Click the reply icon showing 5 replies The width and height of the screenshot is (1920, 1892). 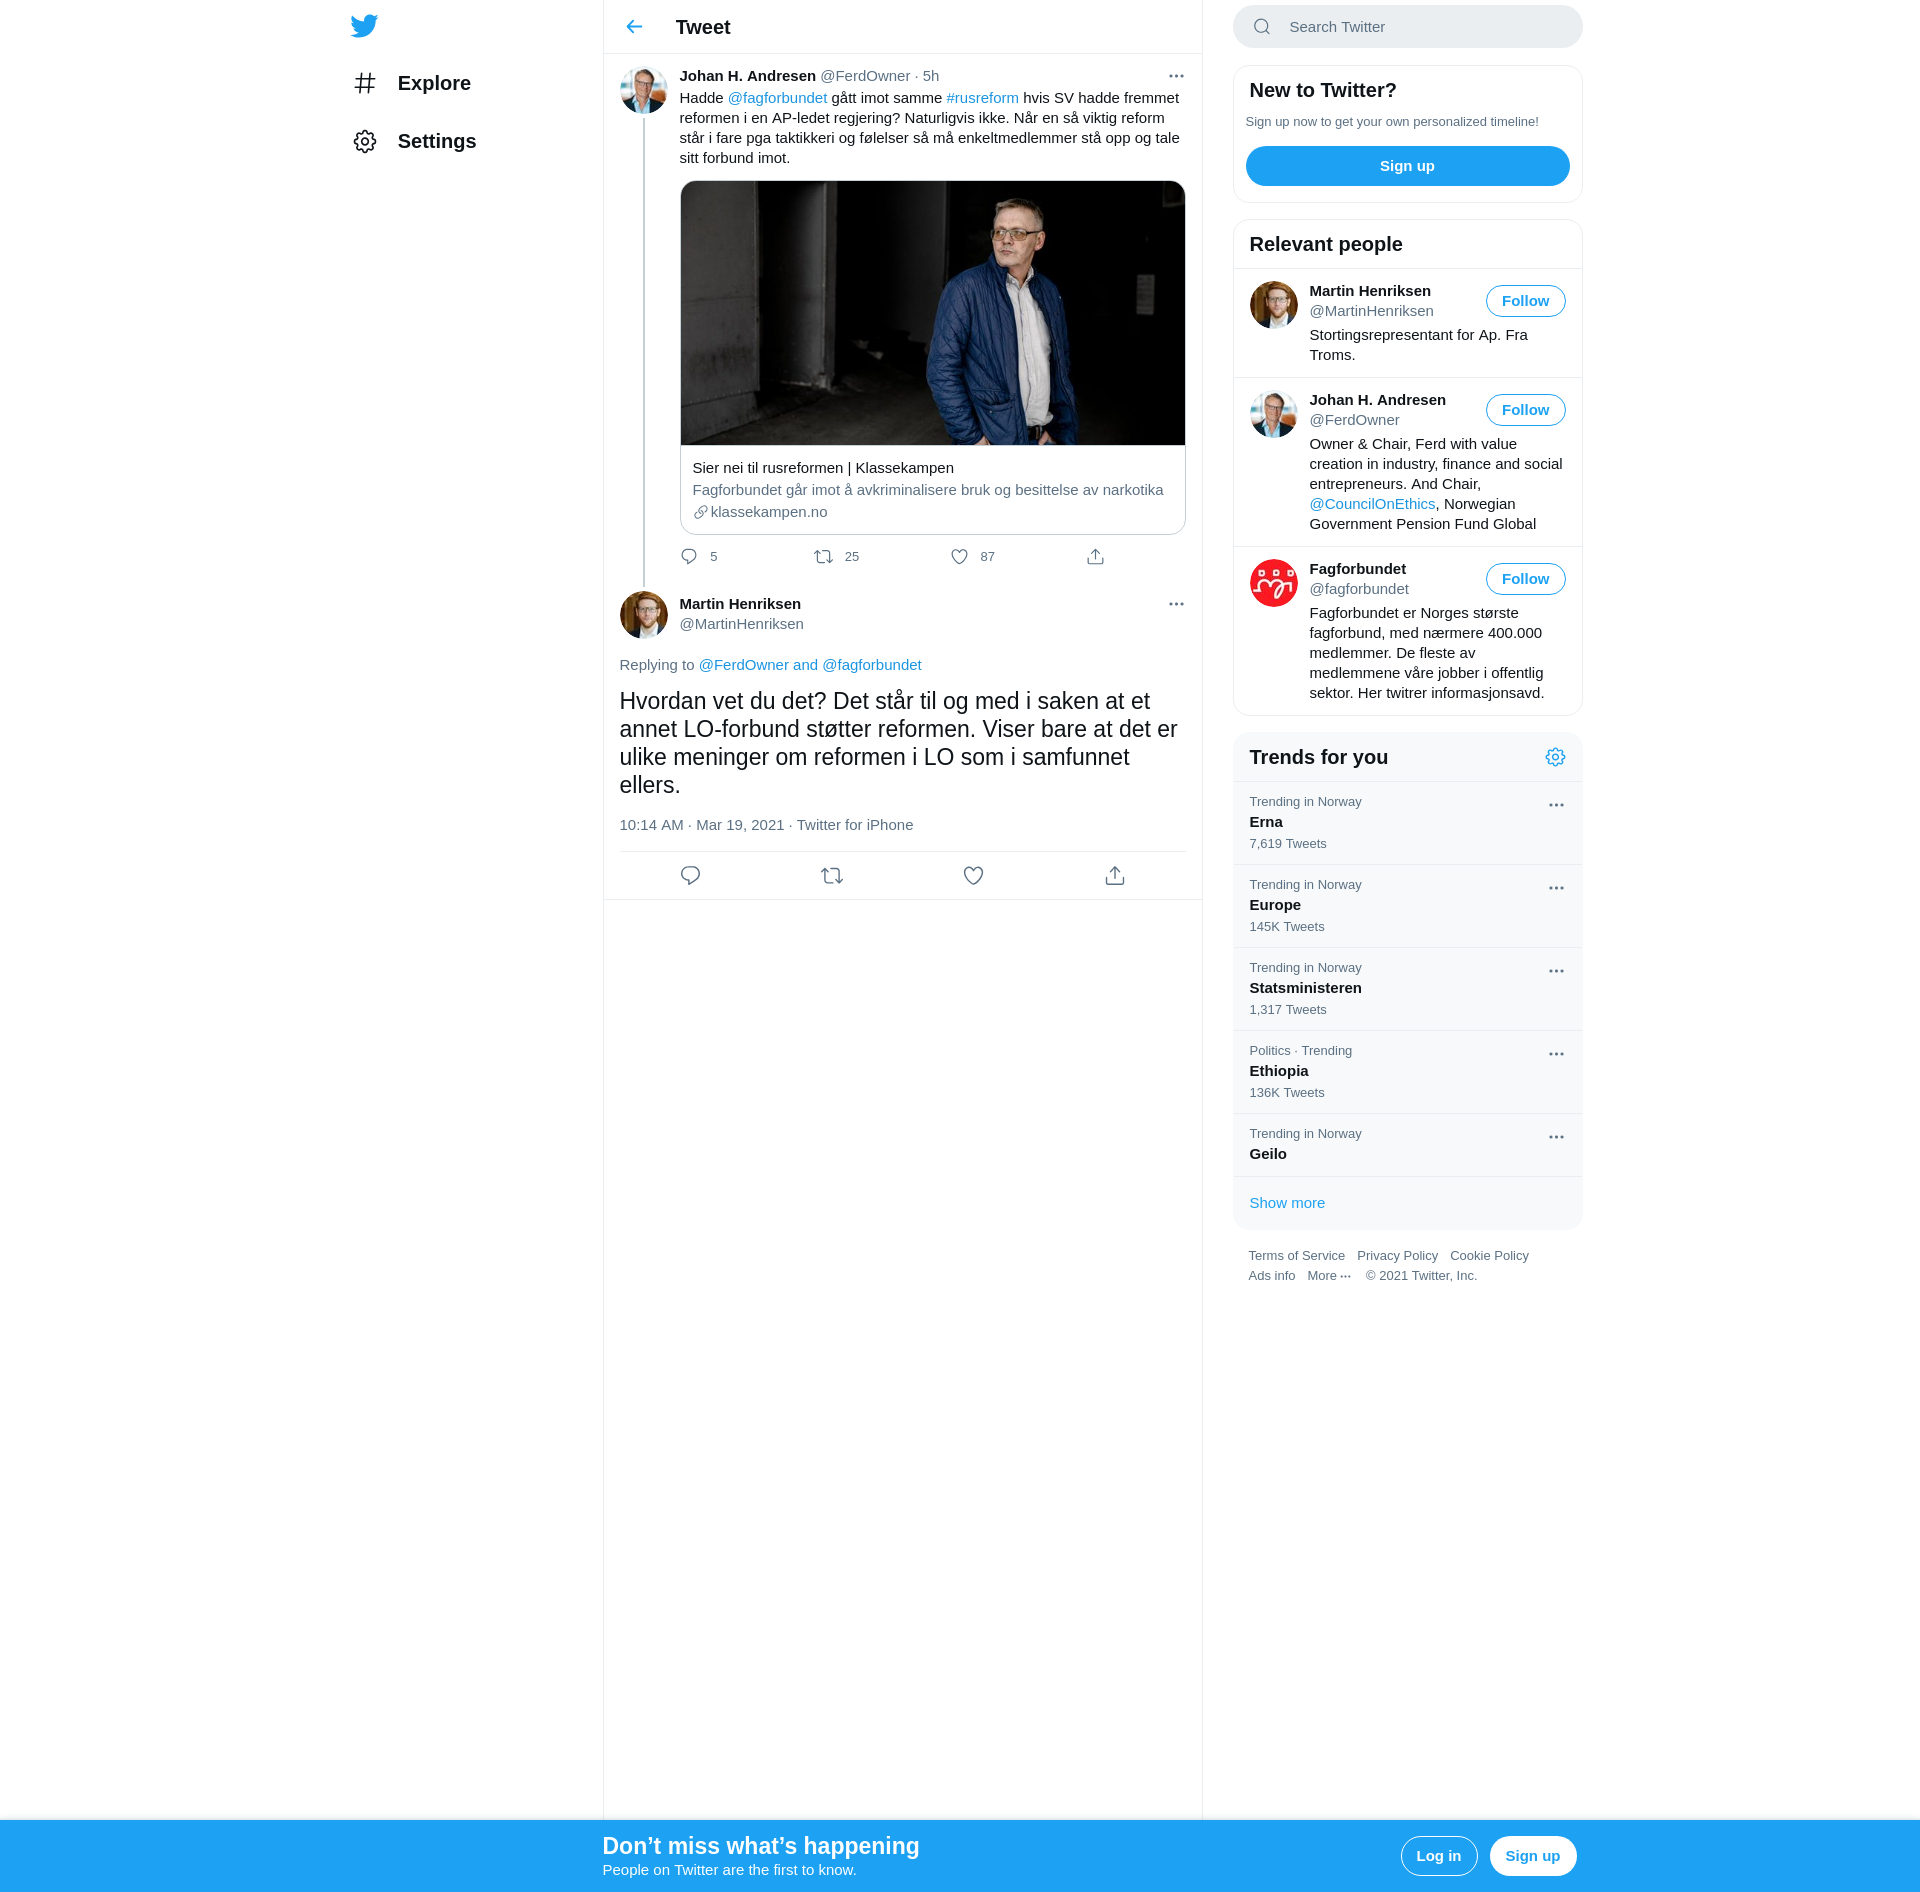(689, 557)
